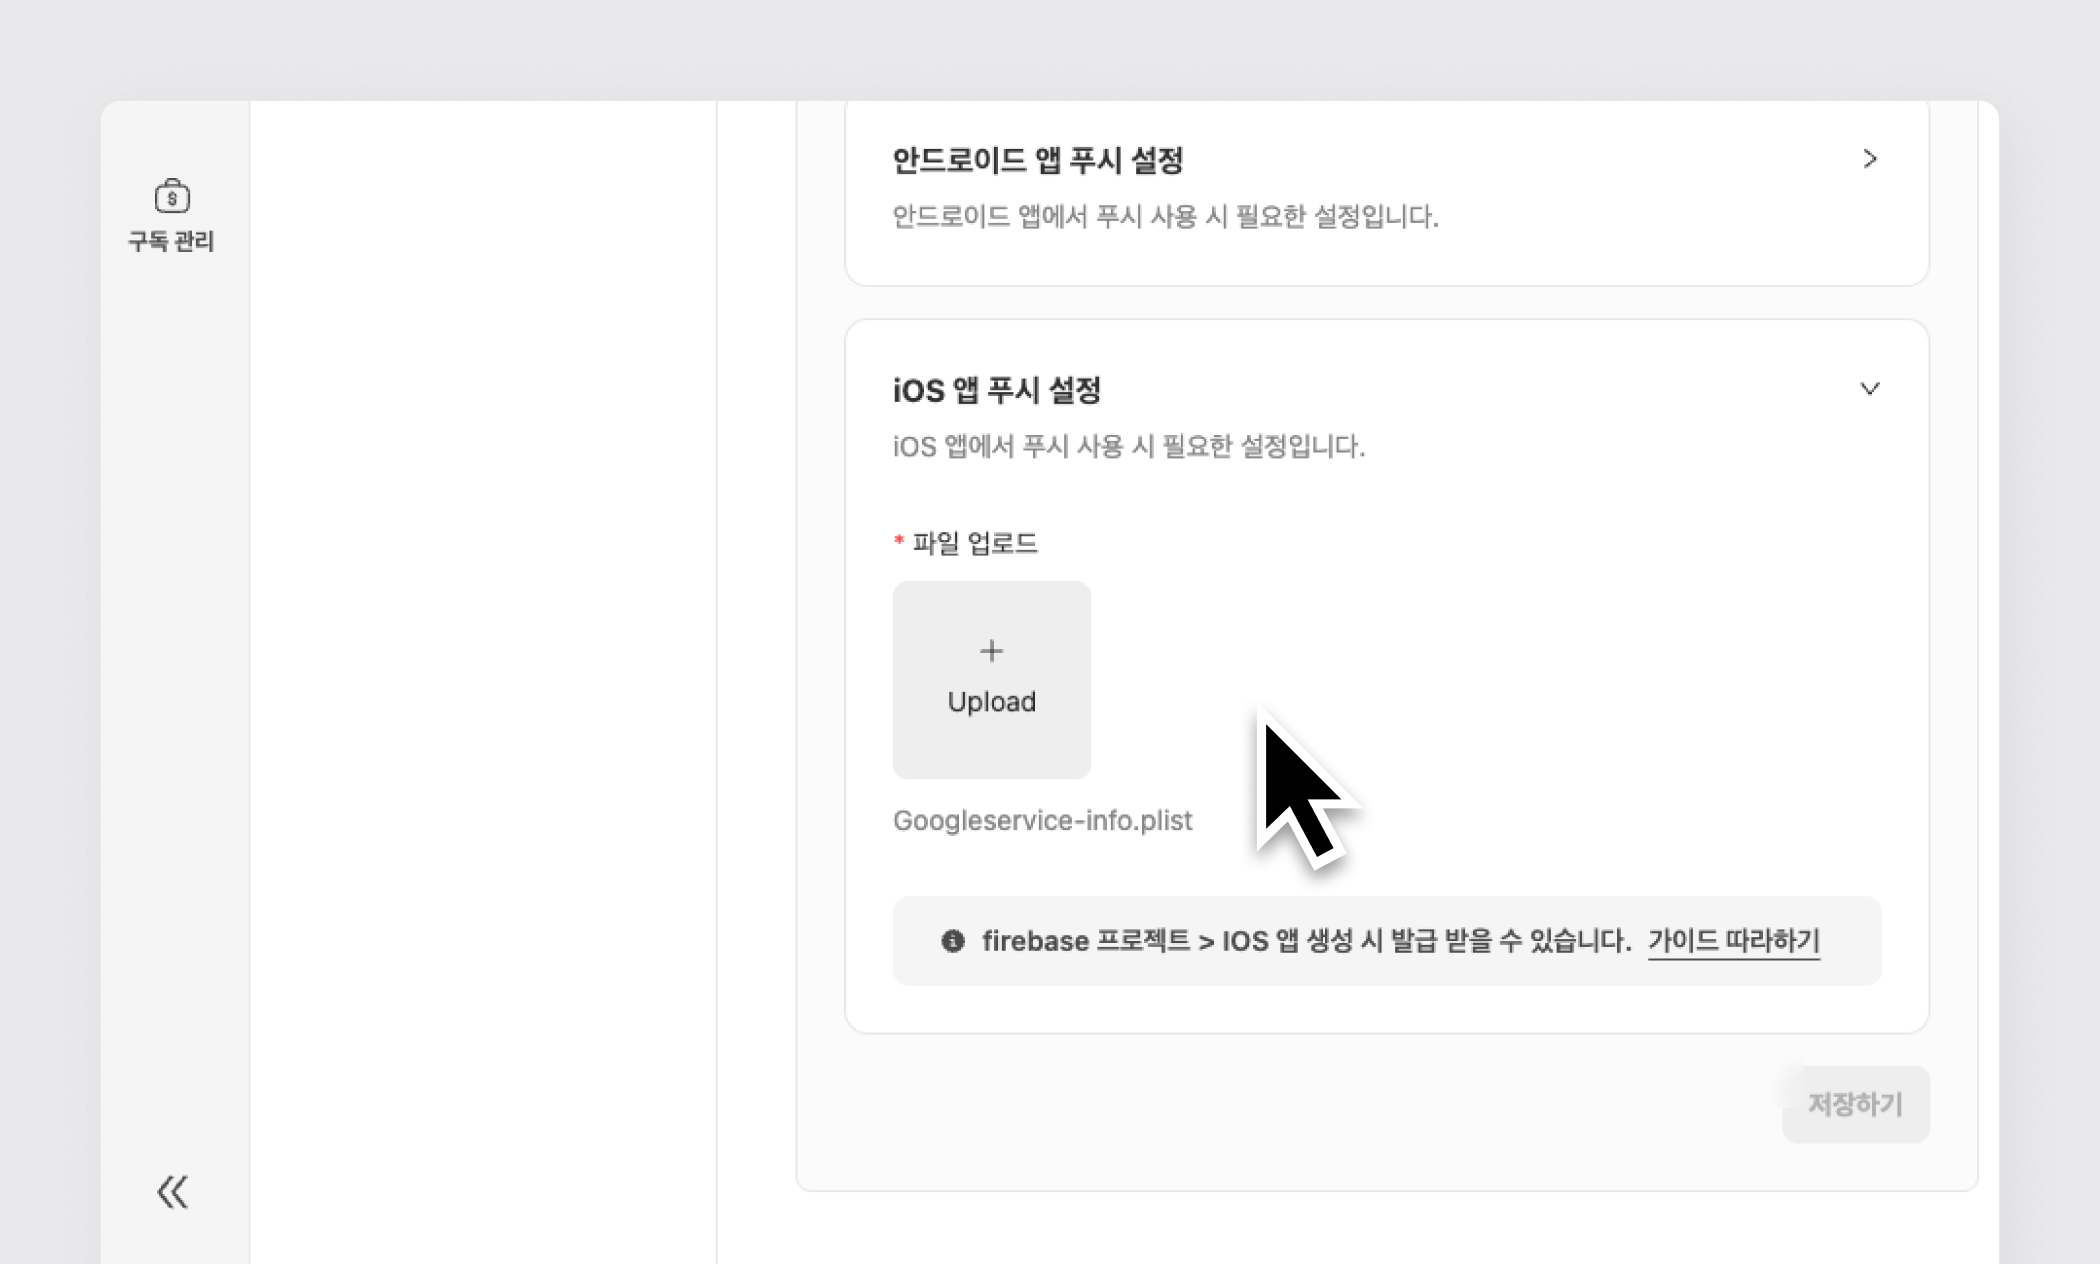The height and width of the screenshot is (1264, 2100).
Task: Click the Upload label text
Action: click(991, 702)
